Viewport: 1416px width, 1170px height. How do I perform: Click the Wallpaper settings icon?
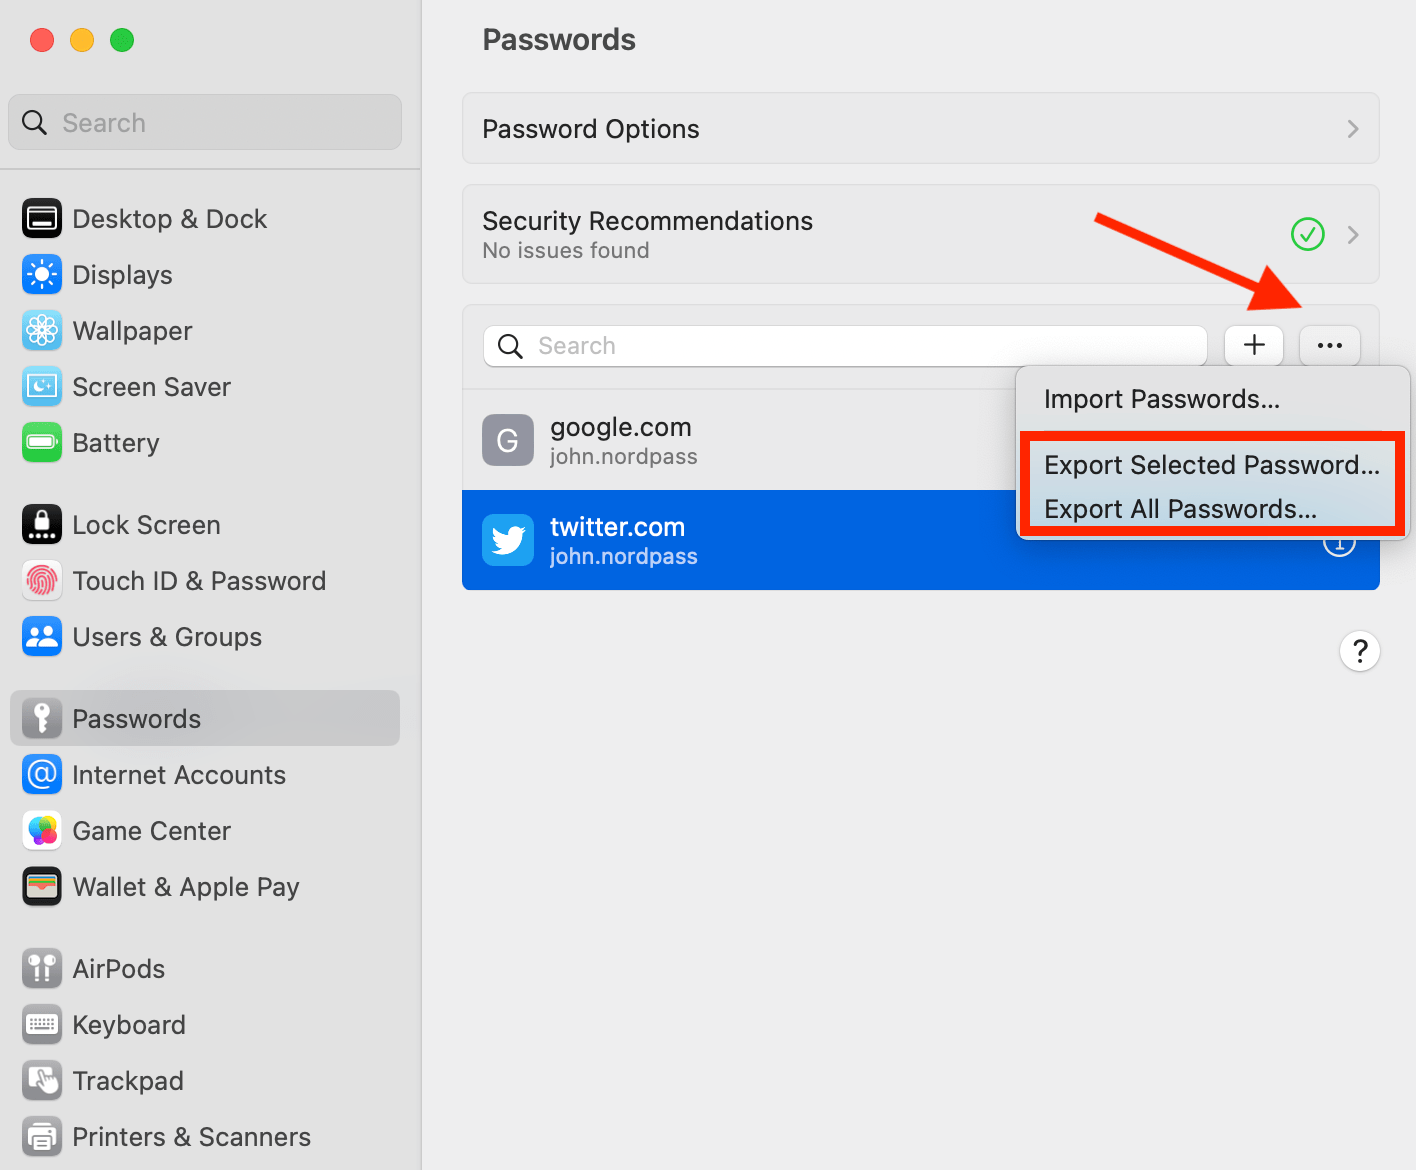pyautogui.click(x=41, y=330)
